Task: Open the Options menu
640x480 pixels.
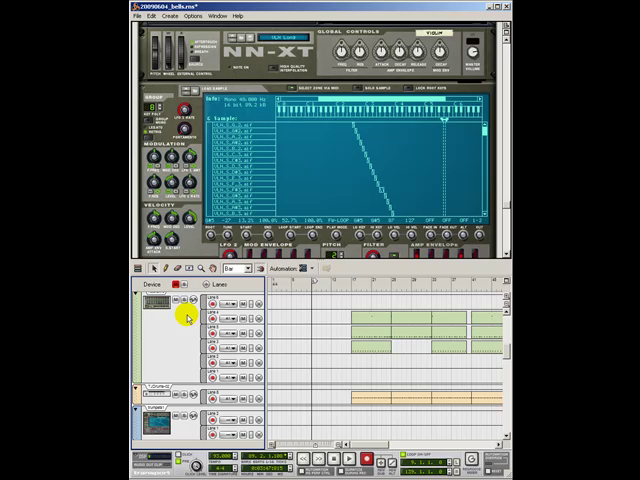Action: [x=193, y=16]
